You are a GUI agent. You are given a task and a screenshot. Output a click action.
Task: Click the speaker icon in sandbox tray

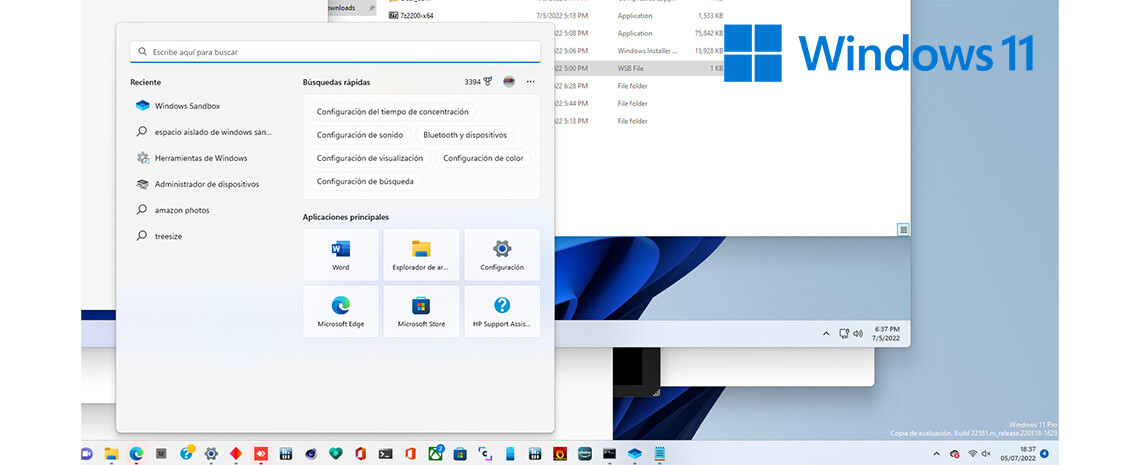(x=858, y=333)
